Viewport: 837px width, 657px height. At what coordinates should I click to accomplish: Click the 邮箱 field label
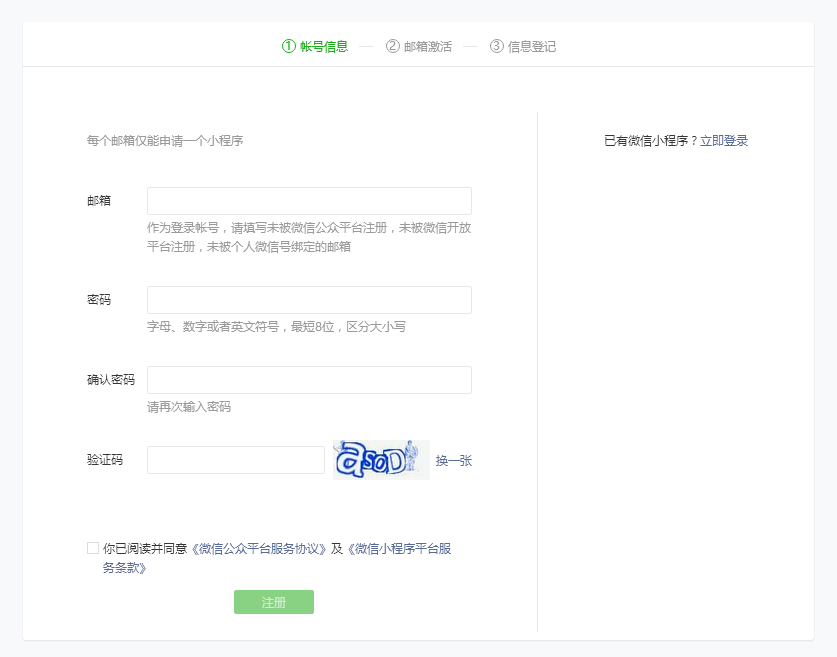tap(99, 201)
